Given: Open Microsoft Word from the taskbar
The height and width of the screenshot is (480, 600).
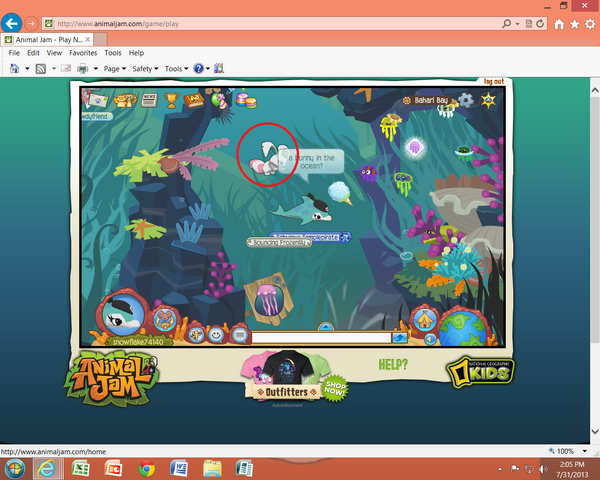Looking at the screenshot, I should click(x=179, y=469).
